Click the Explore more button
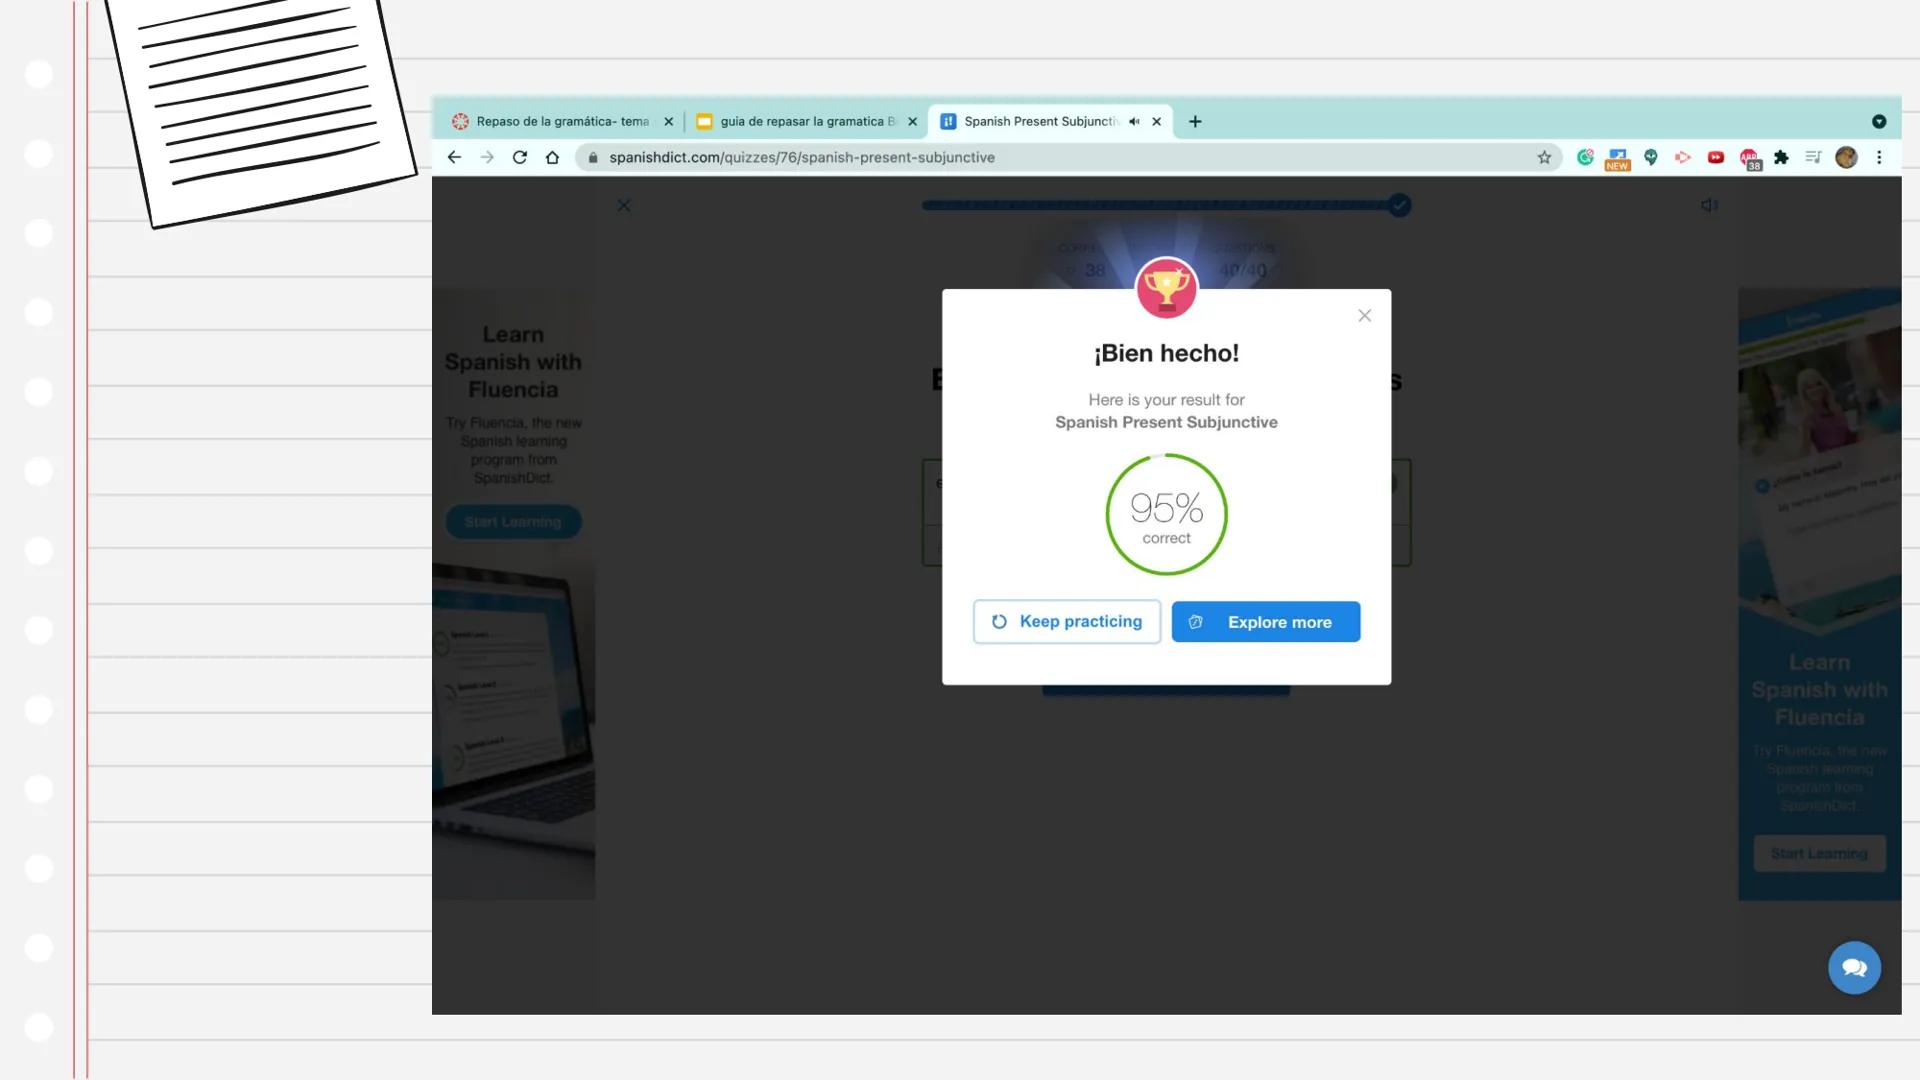The height and width of the screenshot is (1080, 1920). (x=1265, y=621)
